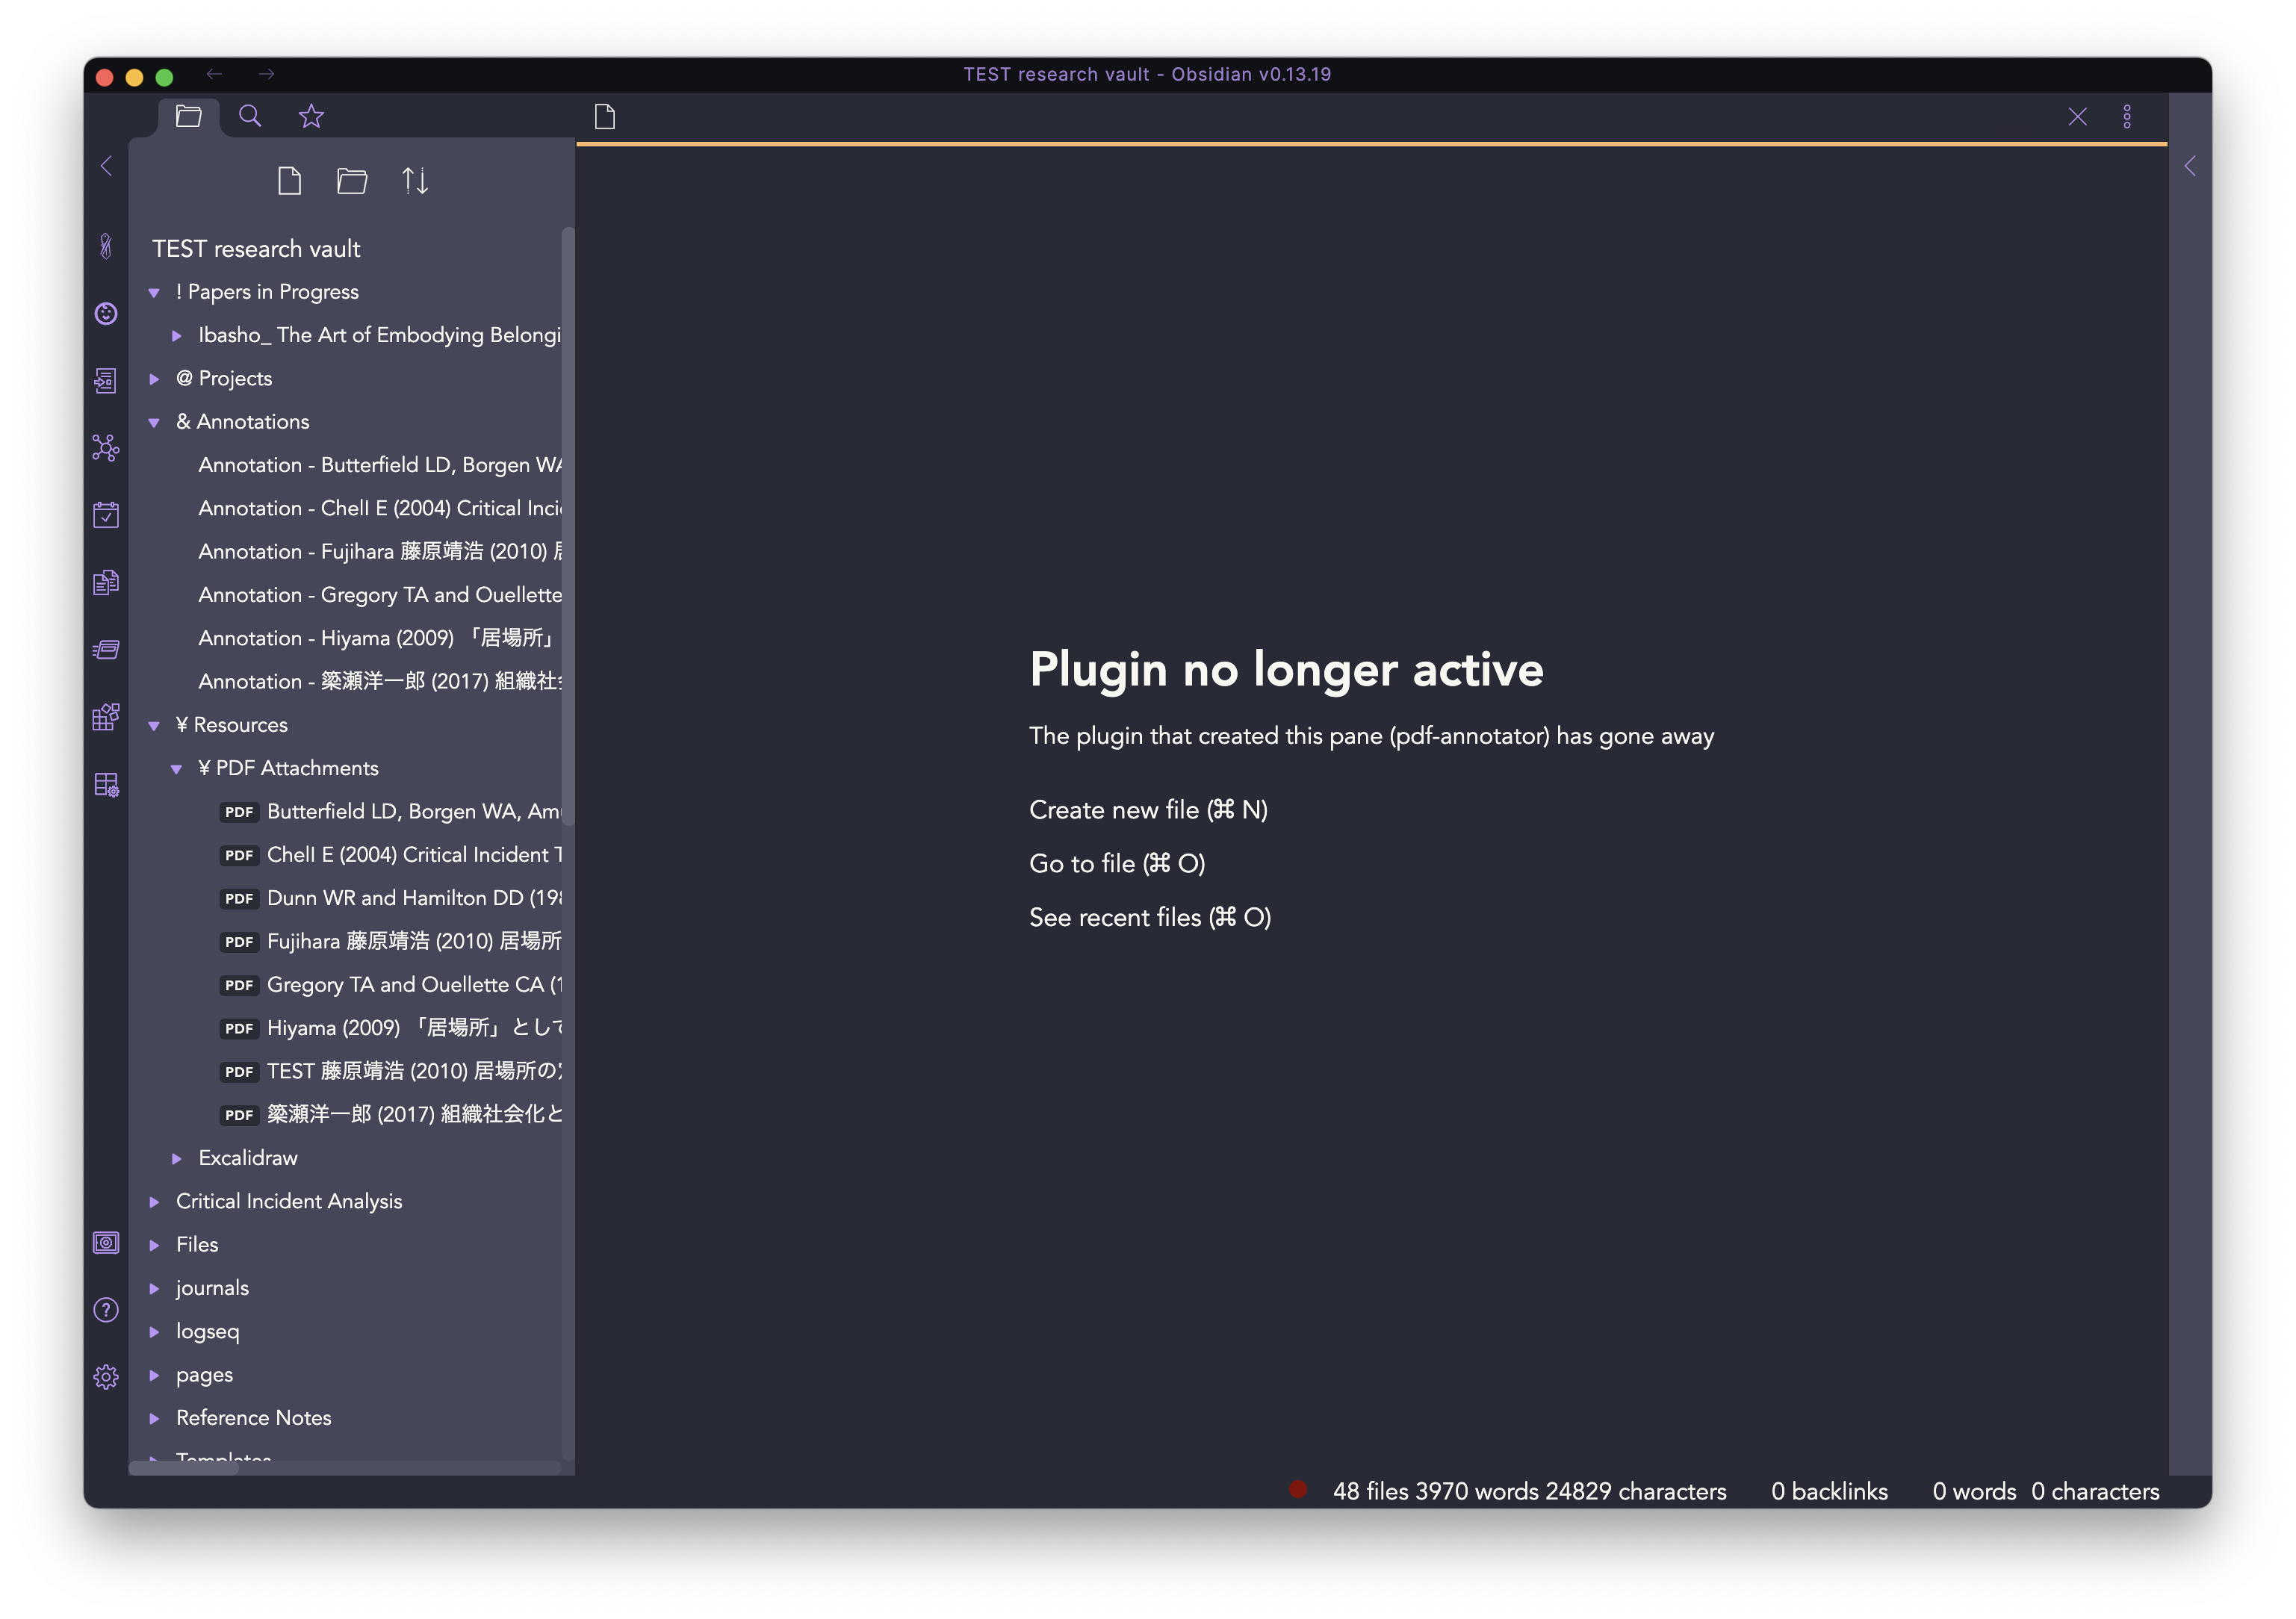Collapse the & Annotations folder

pos(155,421)
